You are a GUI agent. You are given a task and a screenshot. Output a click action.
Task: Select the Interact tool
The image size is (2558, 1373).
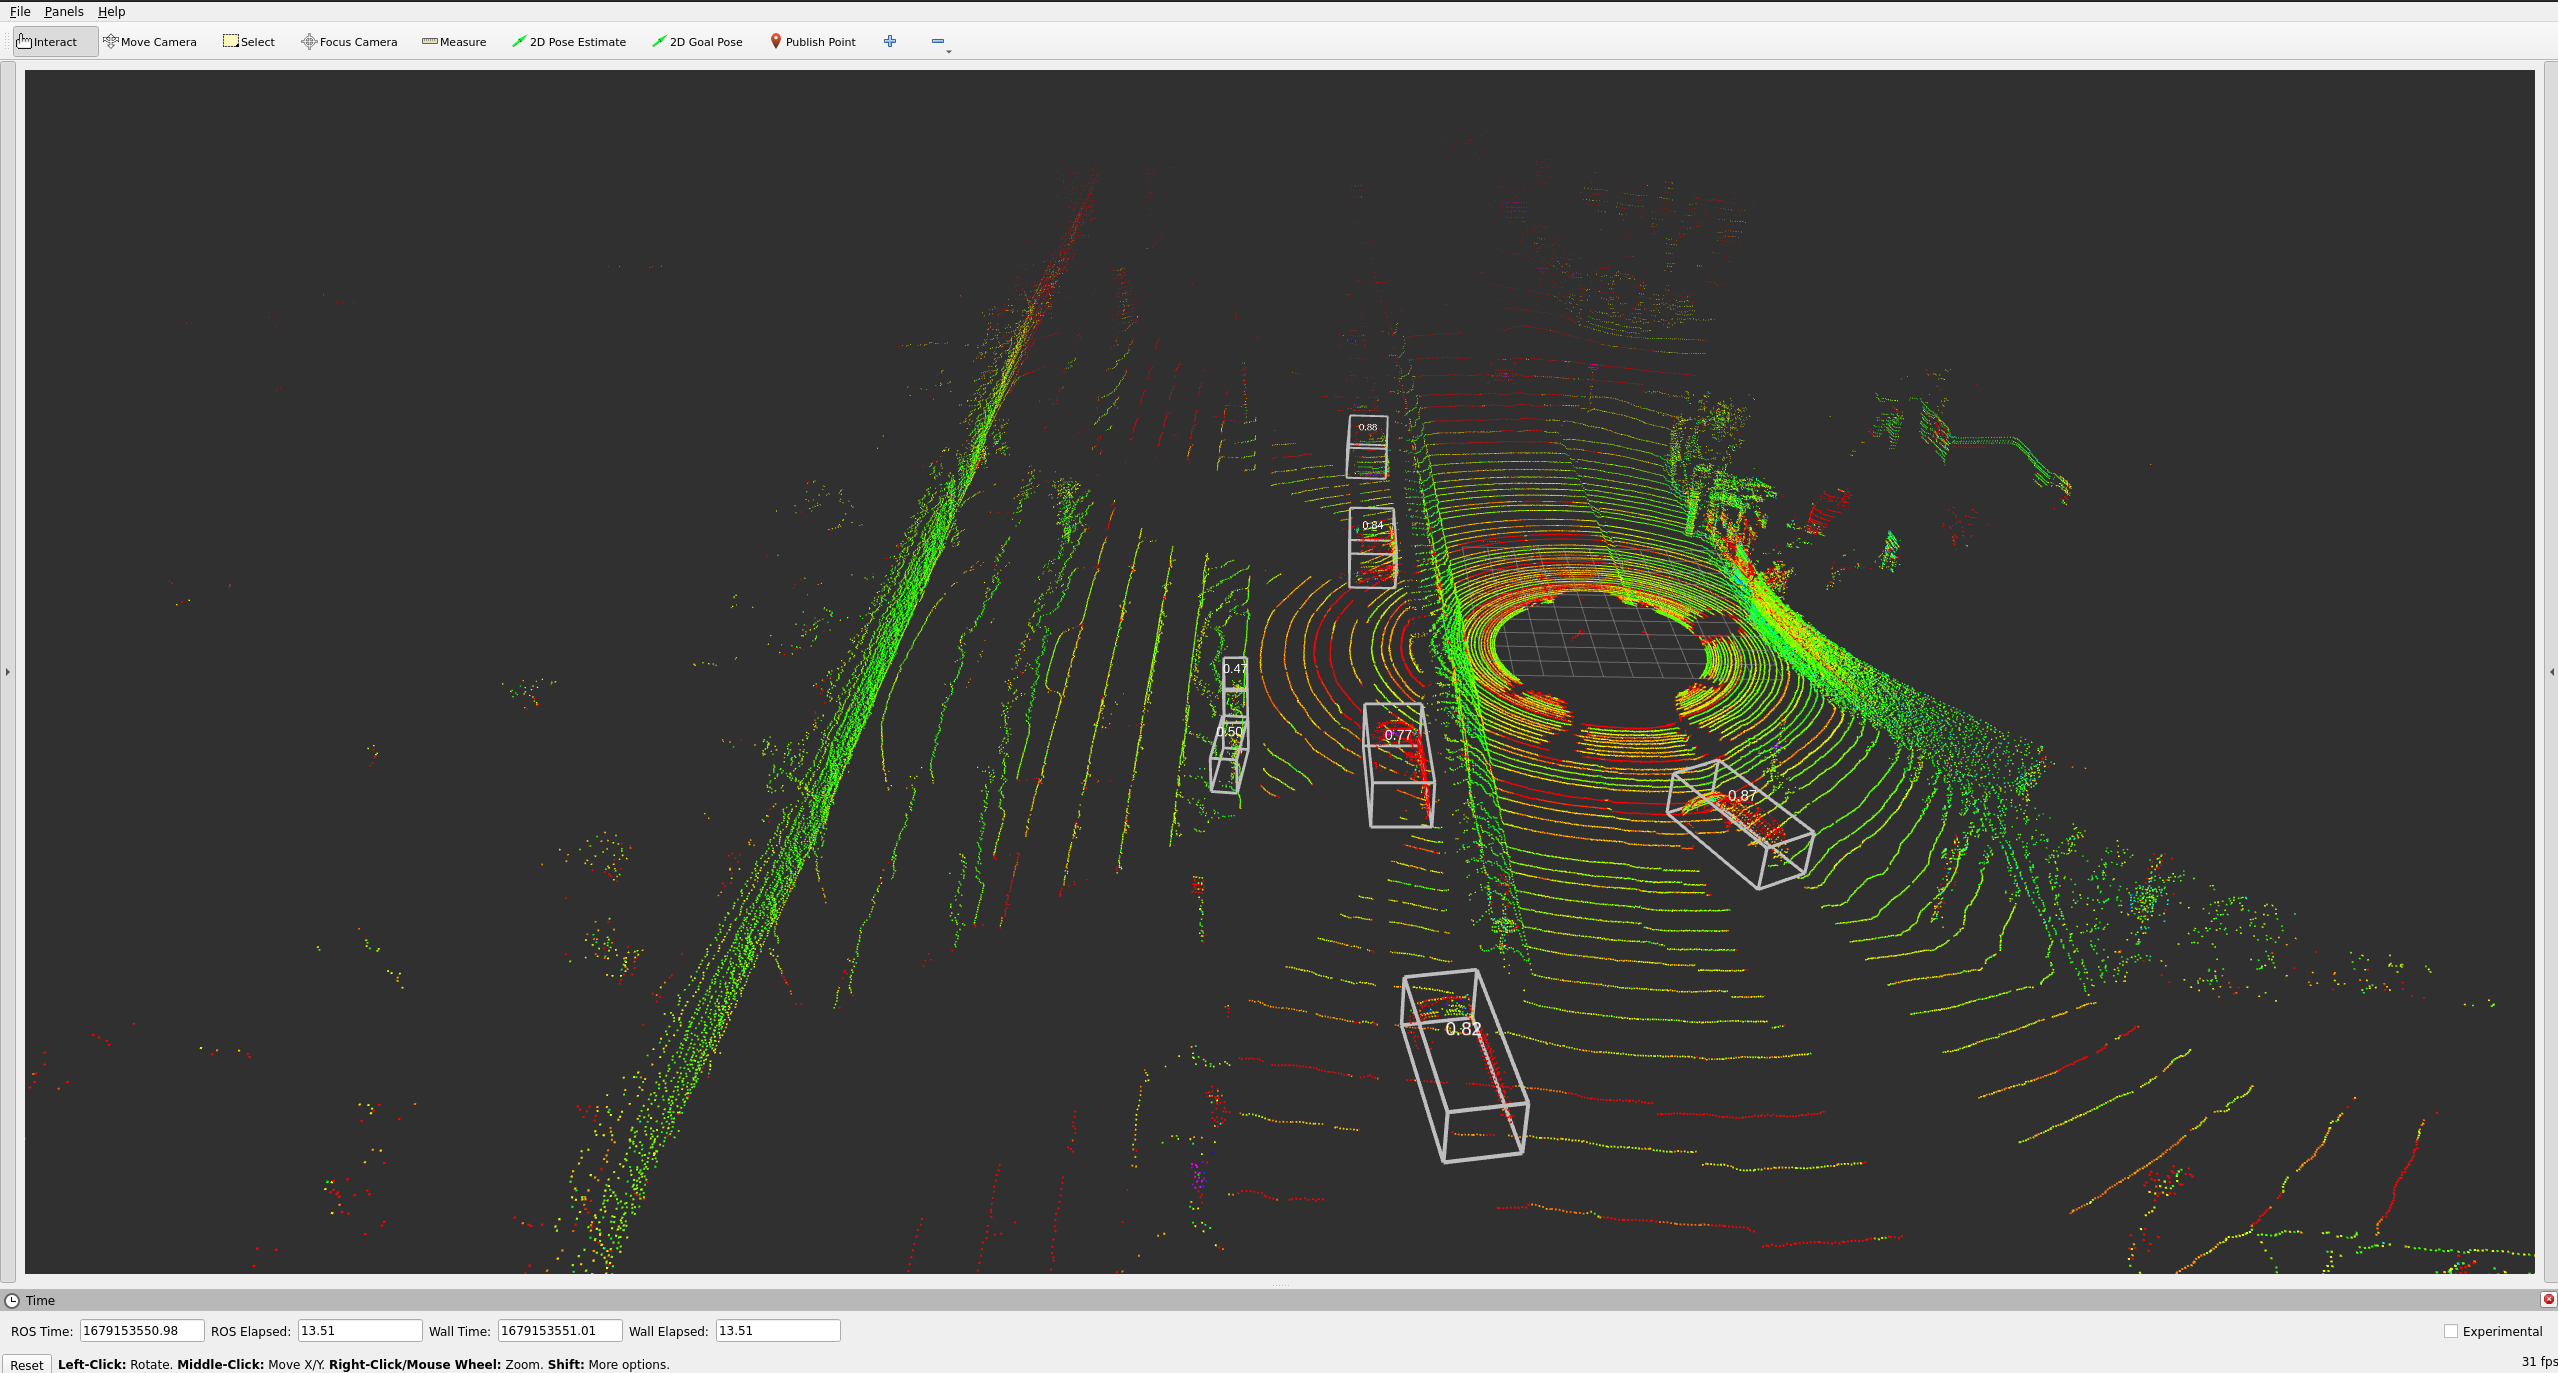(47, 42)
